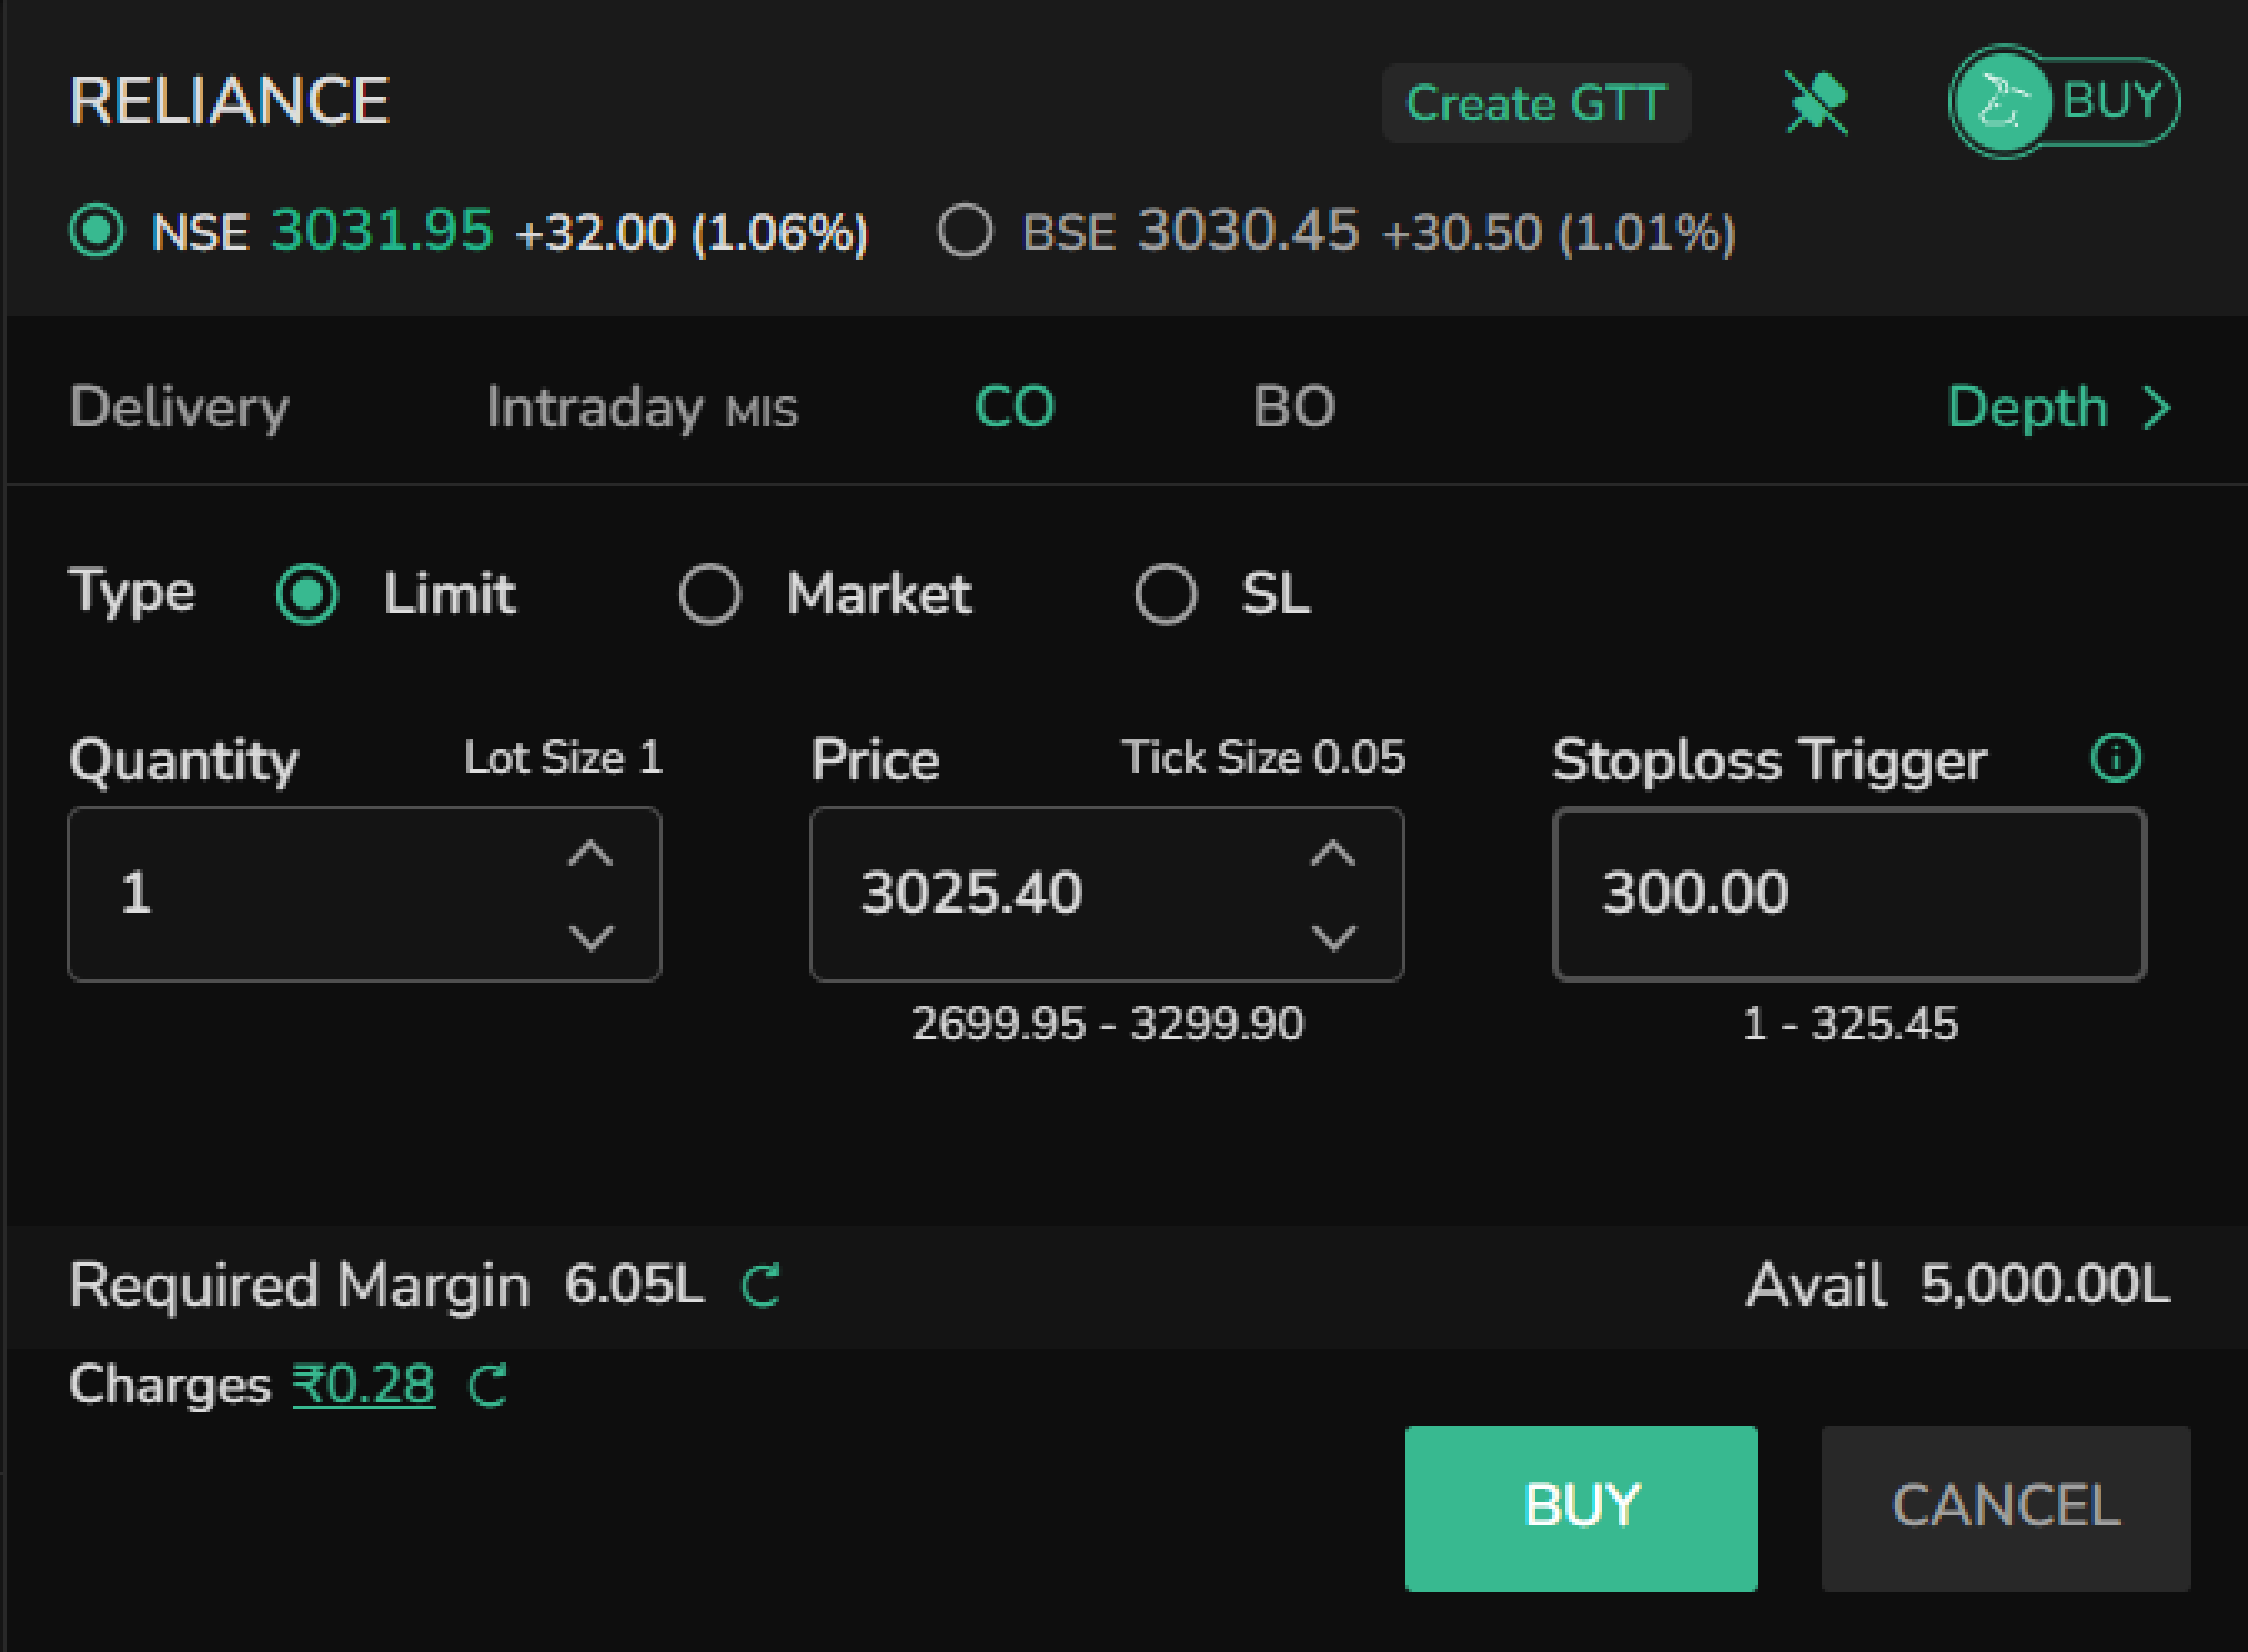2248x1652 pixels.
Task: Expand the Depth panel chevron
Action: (x=2157, y=408)
